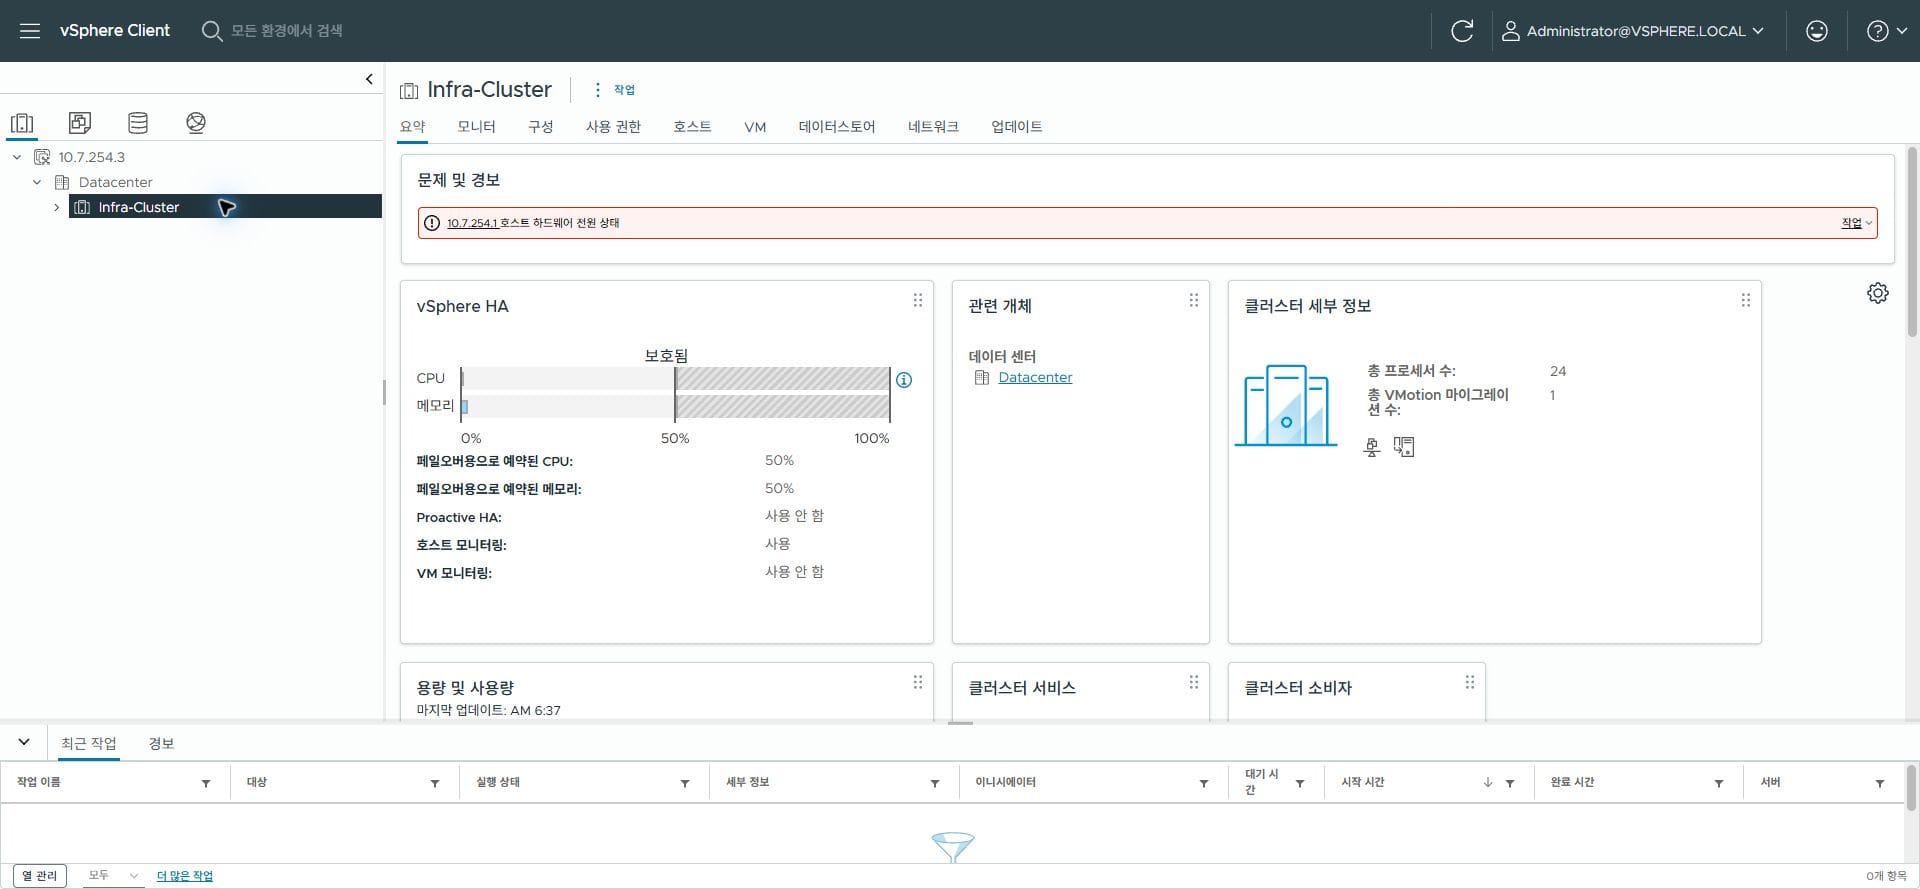Switch to the 모니터 tab
Image resolution: width=1920 pixels, height=889 pixels.
[x=476, y=127]
